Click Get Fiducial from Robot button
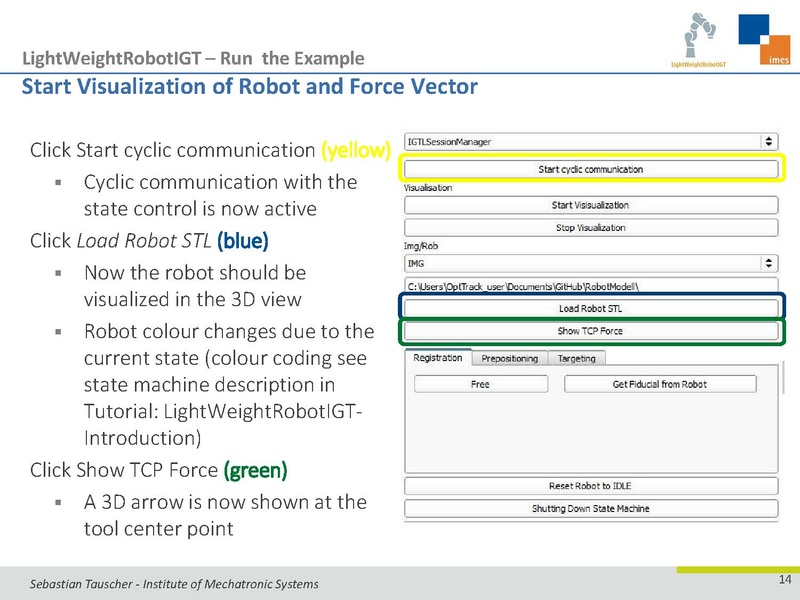Image resolution: width=800 pixels, height=600 pixels. tap(659, 384)
